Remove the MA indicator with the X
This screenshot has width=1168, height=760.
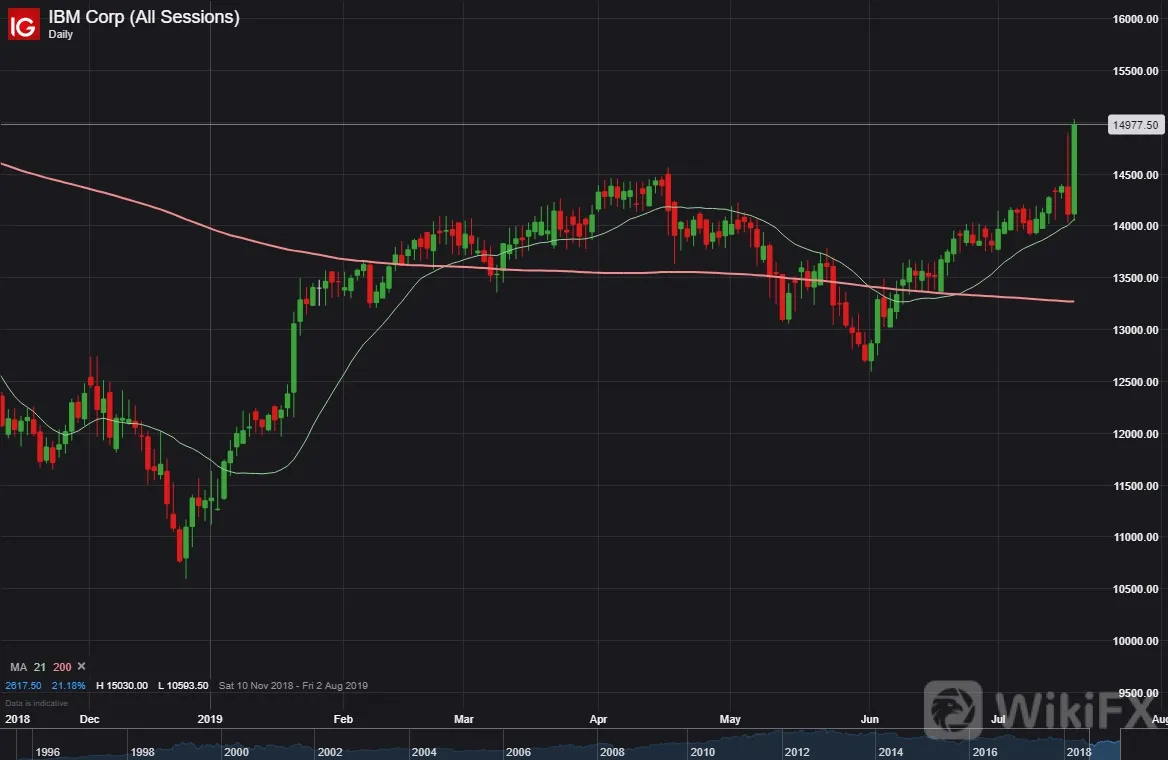point(82,666)
